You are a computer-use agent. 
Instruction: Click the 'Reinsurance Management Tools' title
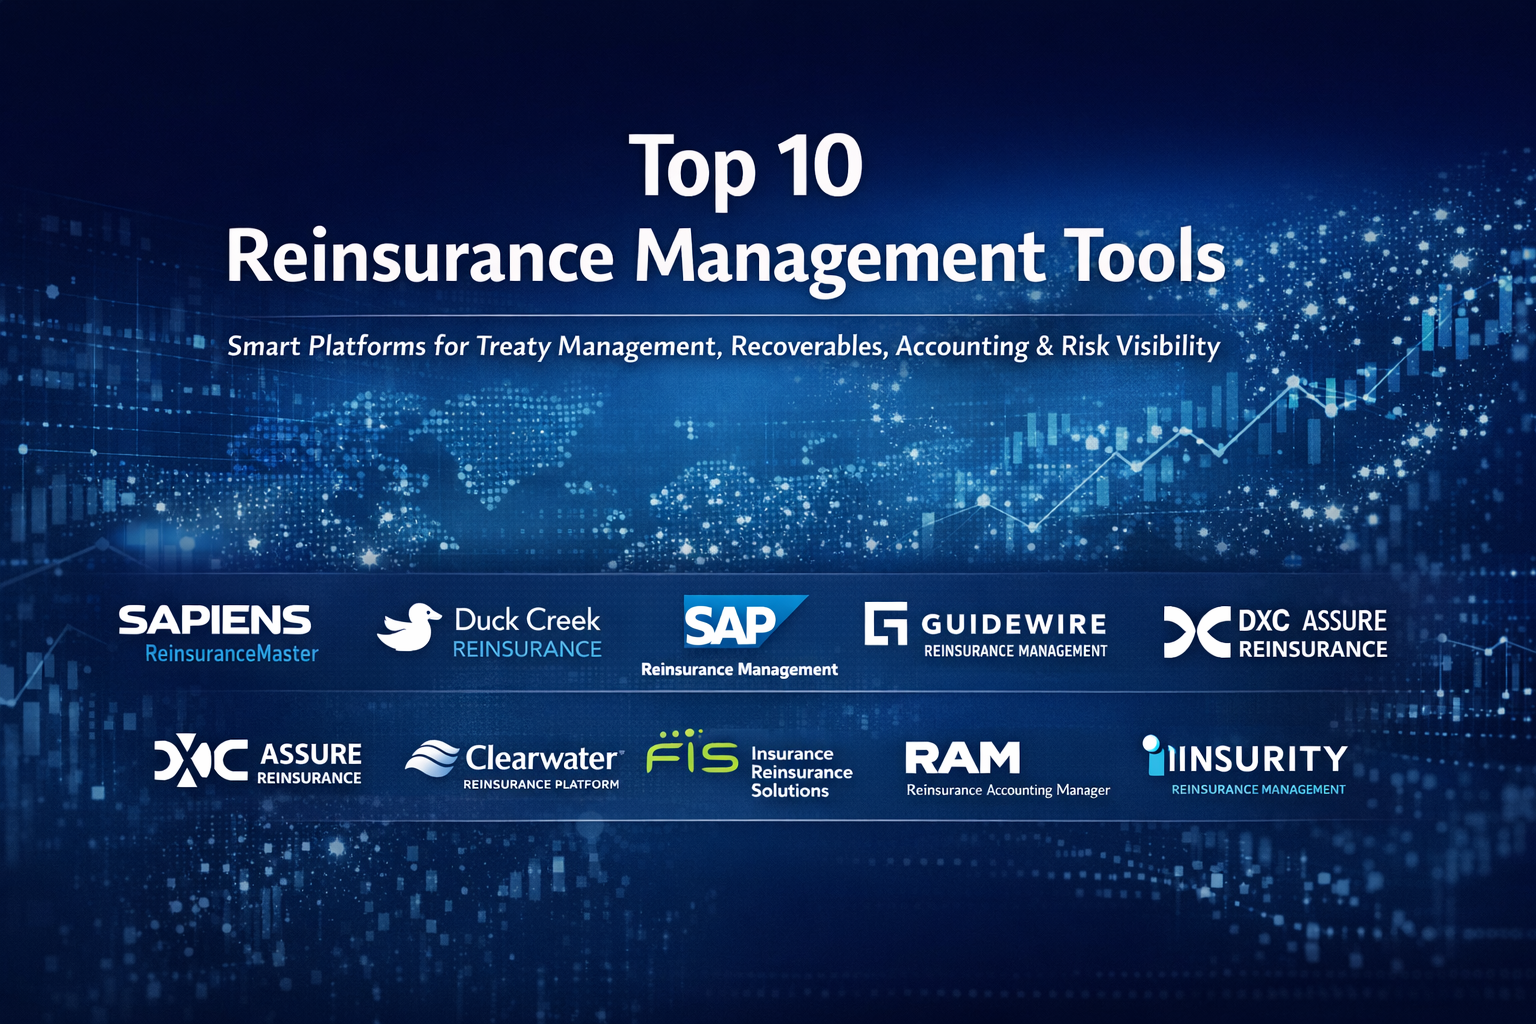coord(725,258)
